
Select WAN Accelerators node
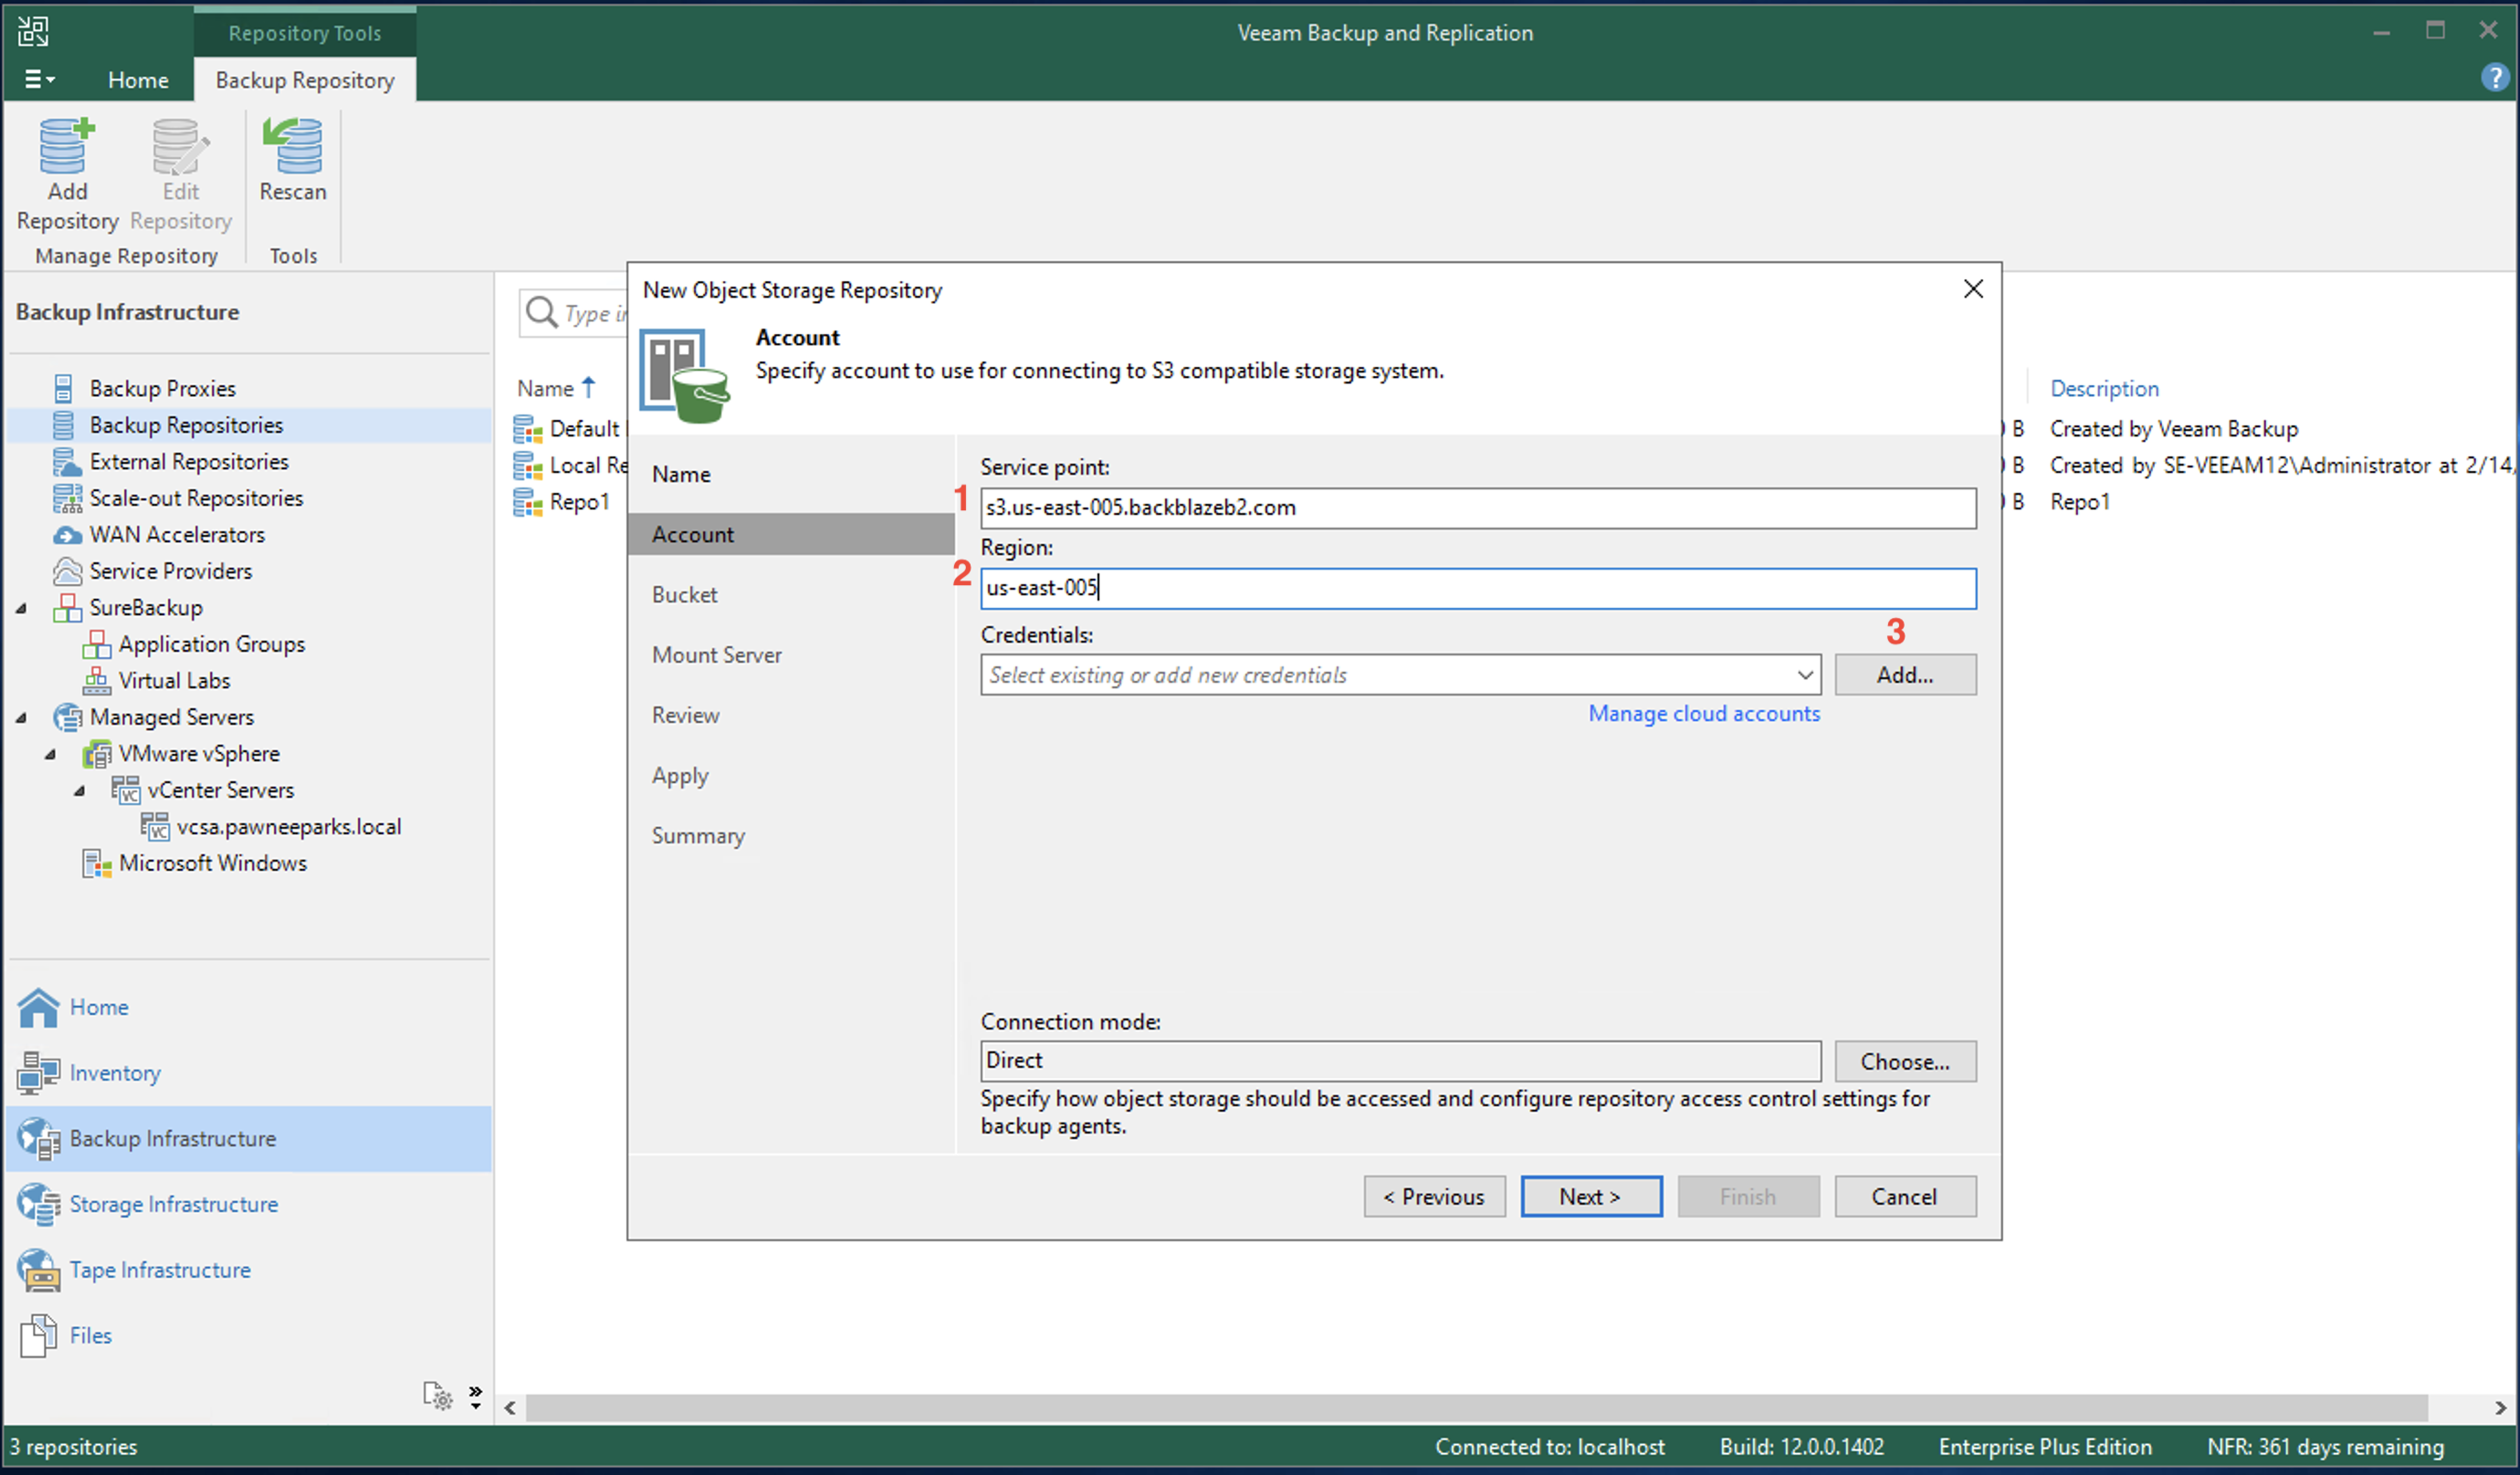coord(177,534)
